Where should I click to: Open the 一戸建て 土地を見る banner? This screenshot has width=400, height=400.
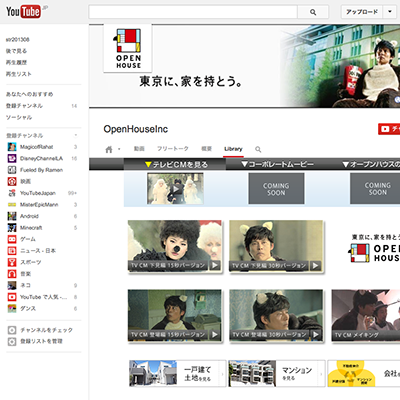click(x=177, y=373)
